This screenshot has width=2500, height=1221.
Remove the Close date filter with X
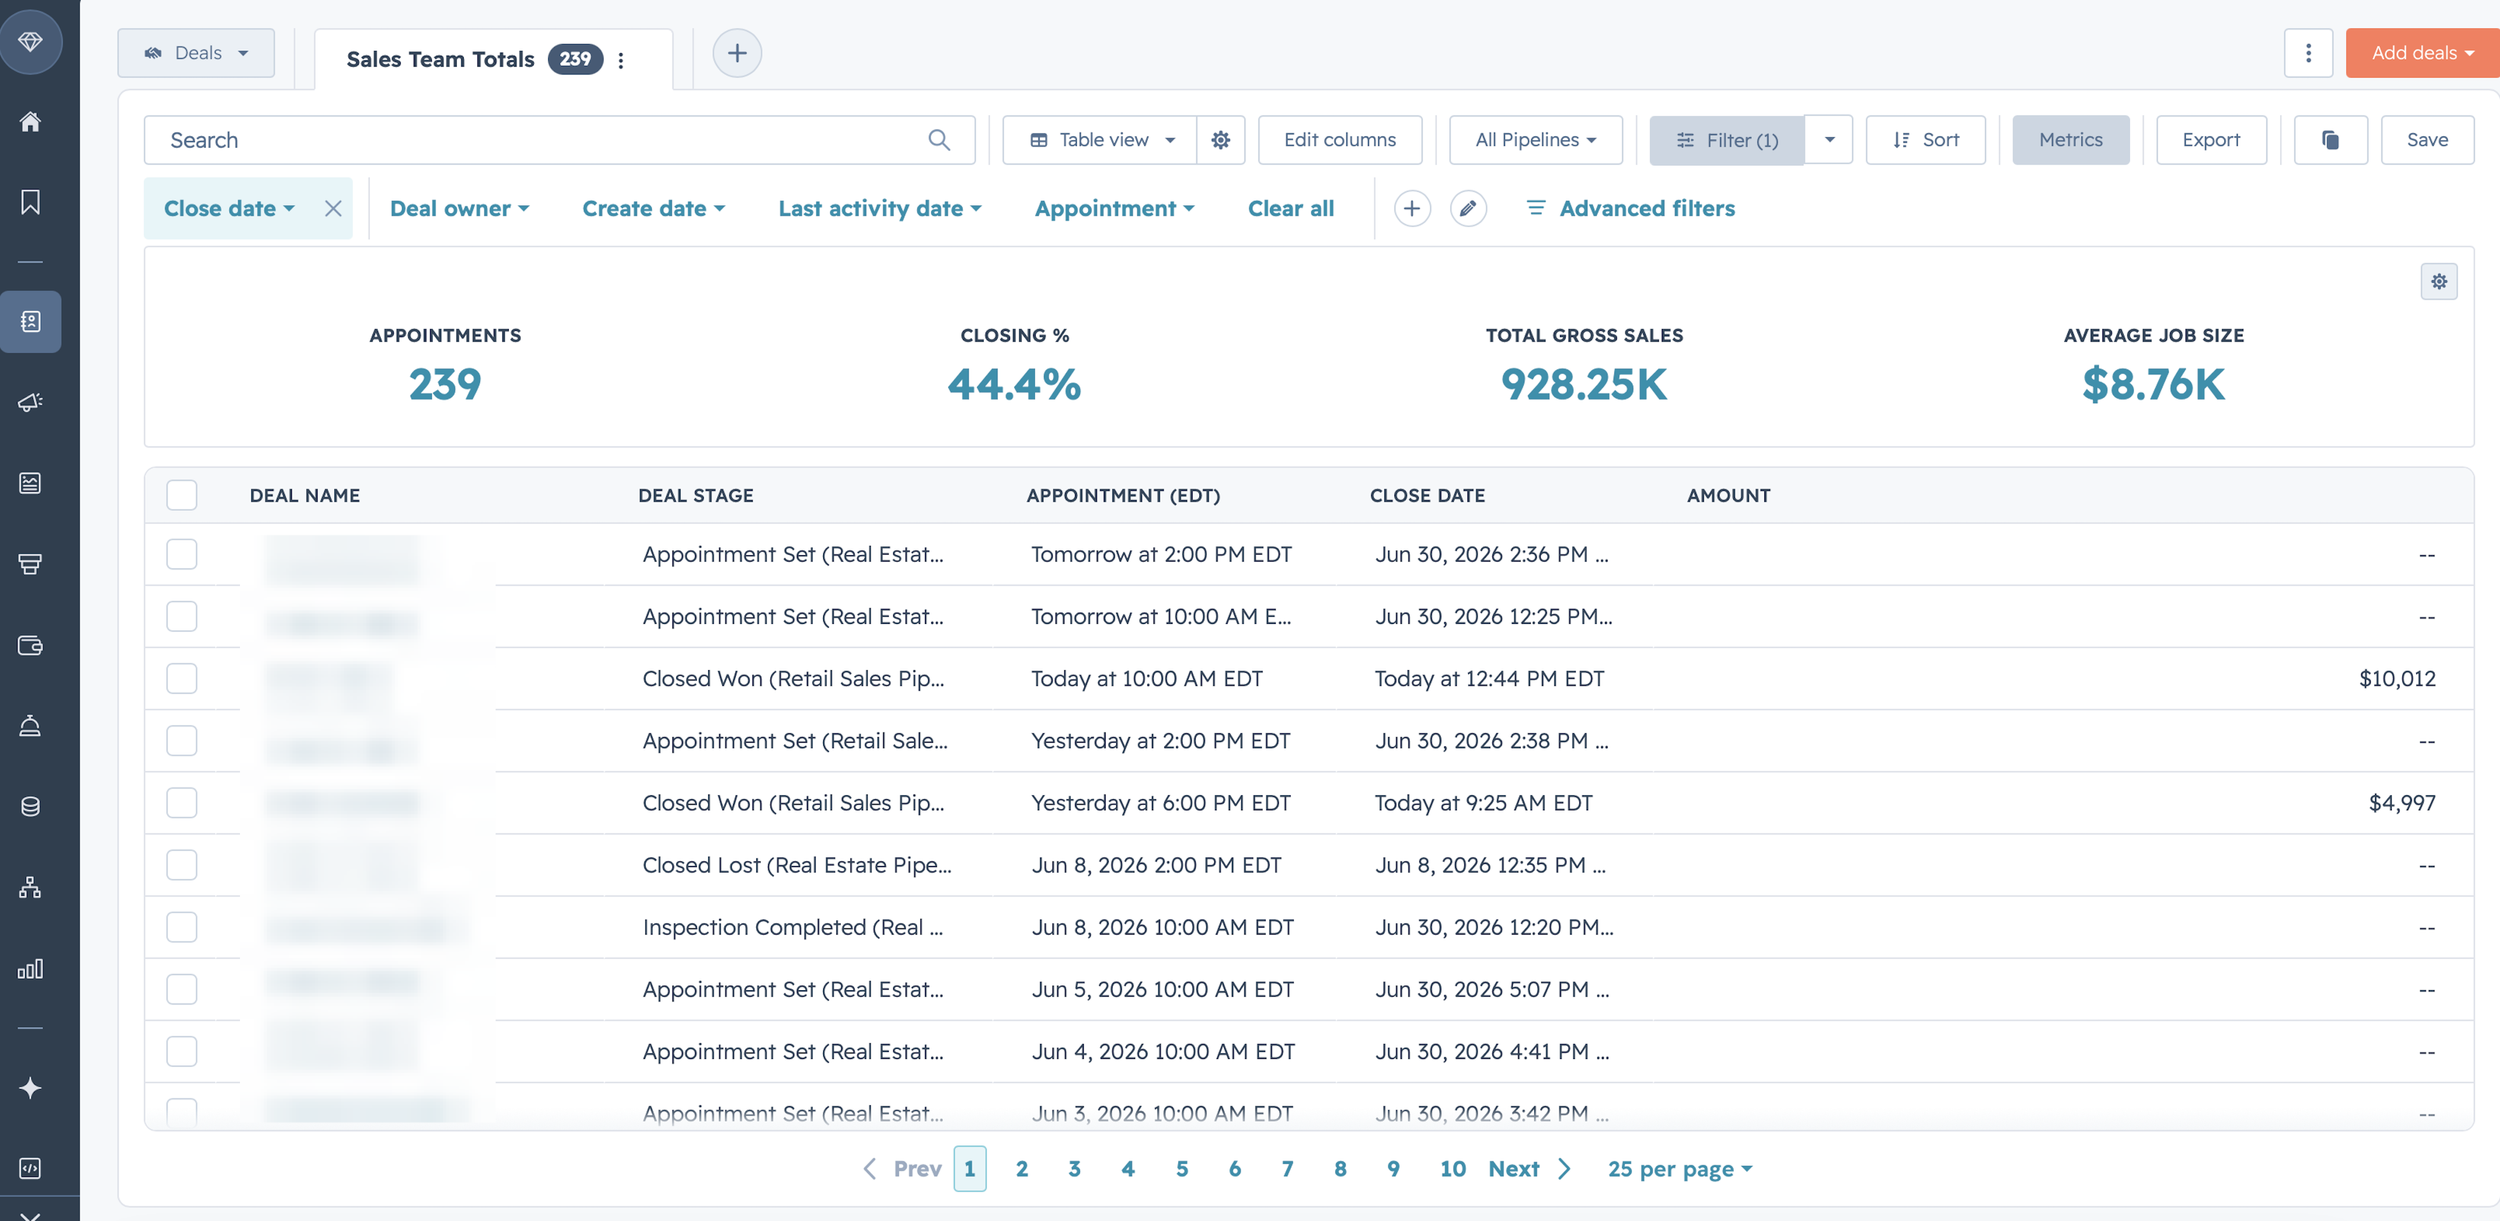tap(333, 208)
